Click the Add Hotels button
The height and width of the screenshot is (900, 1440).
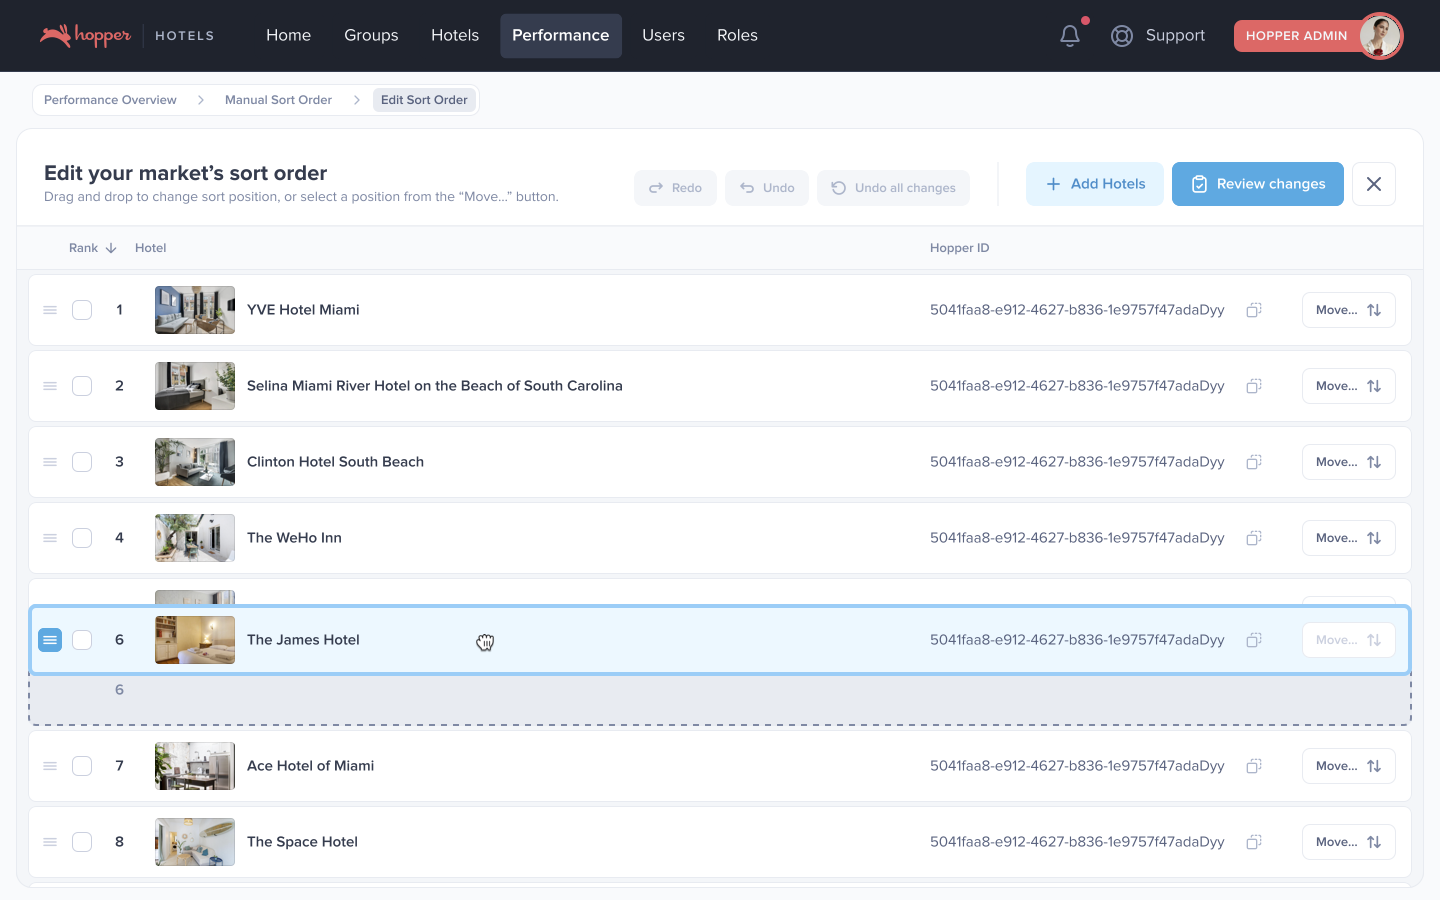click(1094, 184)
